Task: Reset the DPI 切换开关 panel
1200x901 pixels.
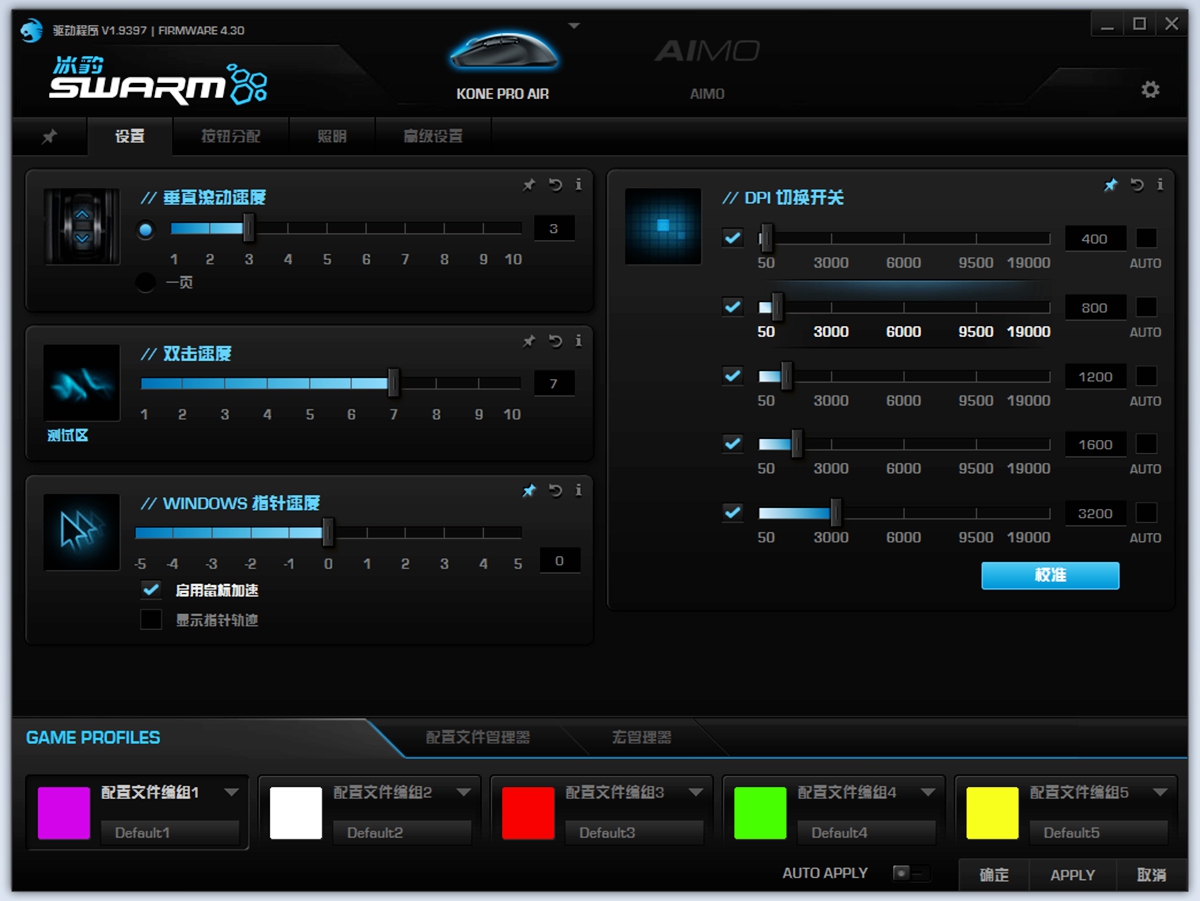Action: pyautogui.click(x=1137, y=185)
